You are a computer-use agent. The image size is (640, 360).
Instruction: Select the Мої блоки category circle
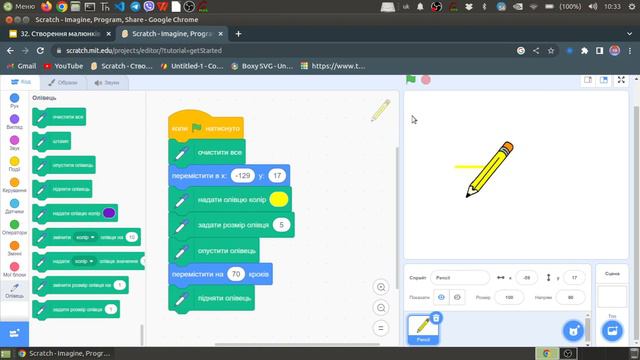pyautogui.click(x=14, y=267)
